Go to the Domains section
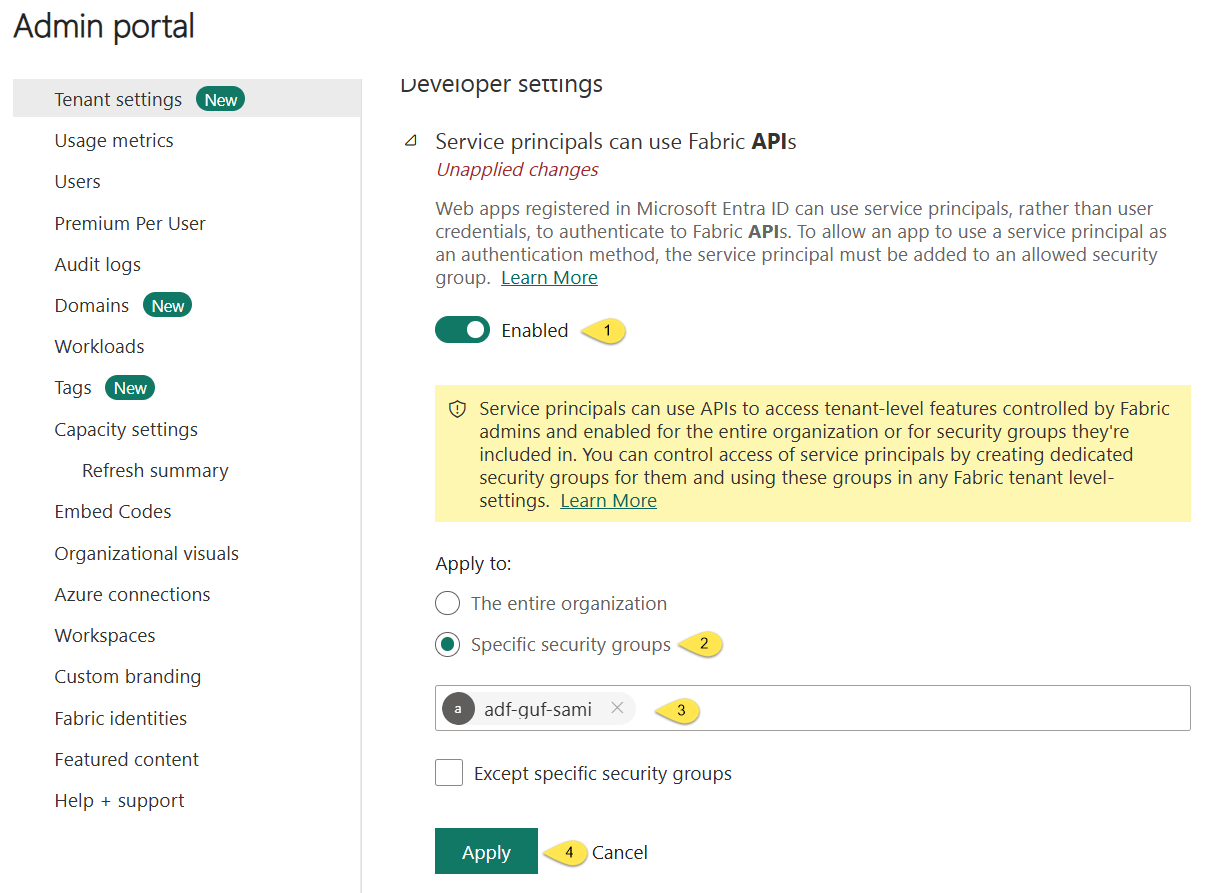The height and width of the screenshot is (893, 1215). tap(91, 305)
